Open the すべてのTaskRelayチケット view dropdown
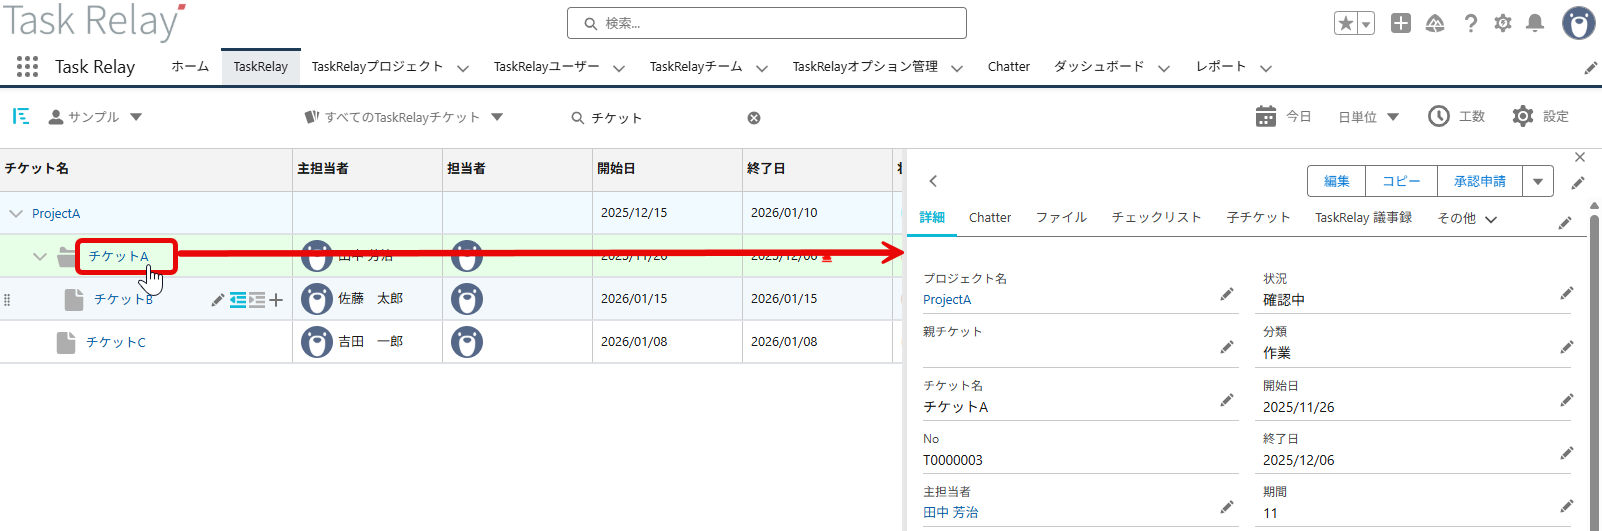Viewport: 1602px width, 531px height. coord(404,117)
